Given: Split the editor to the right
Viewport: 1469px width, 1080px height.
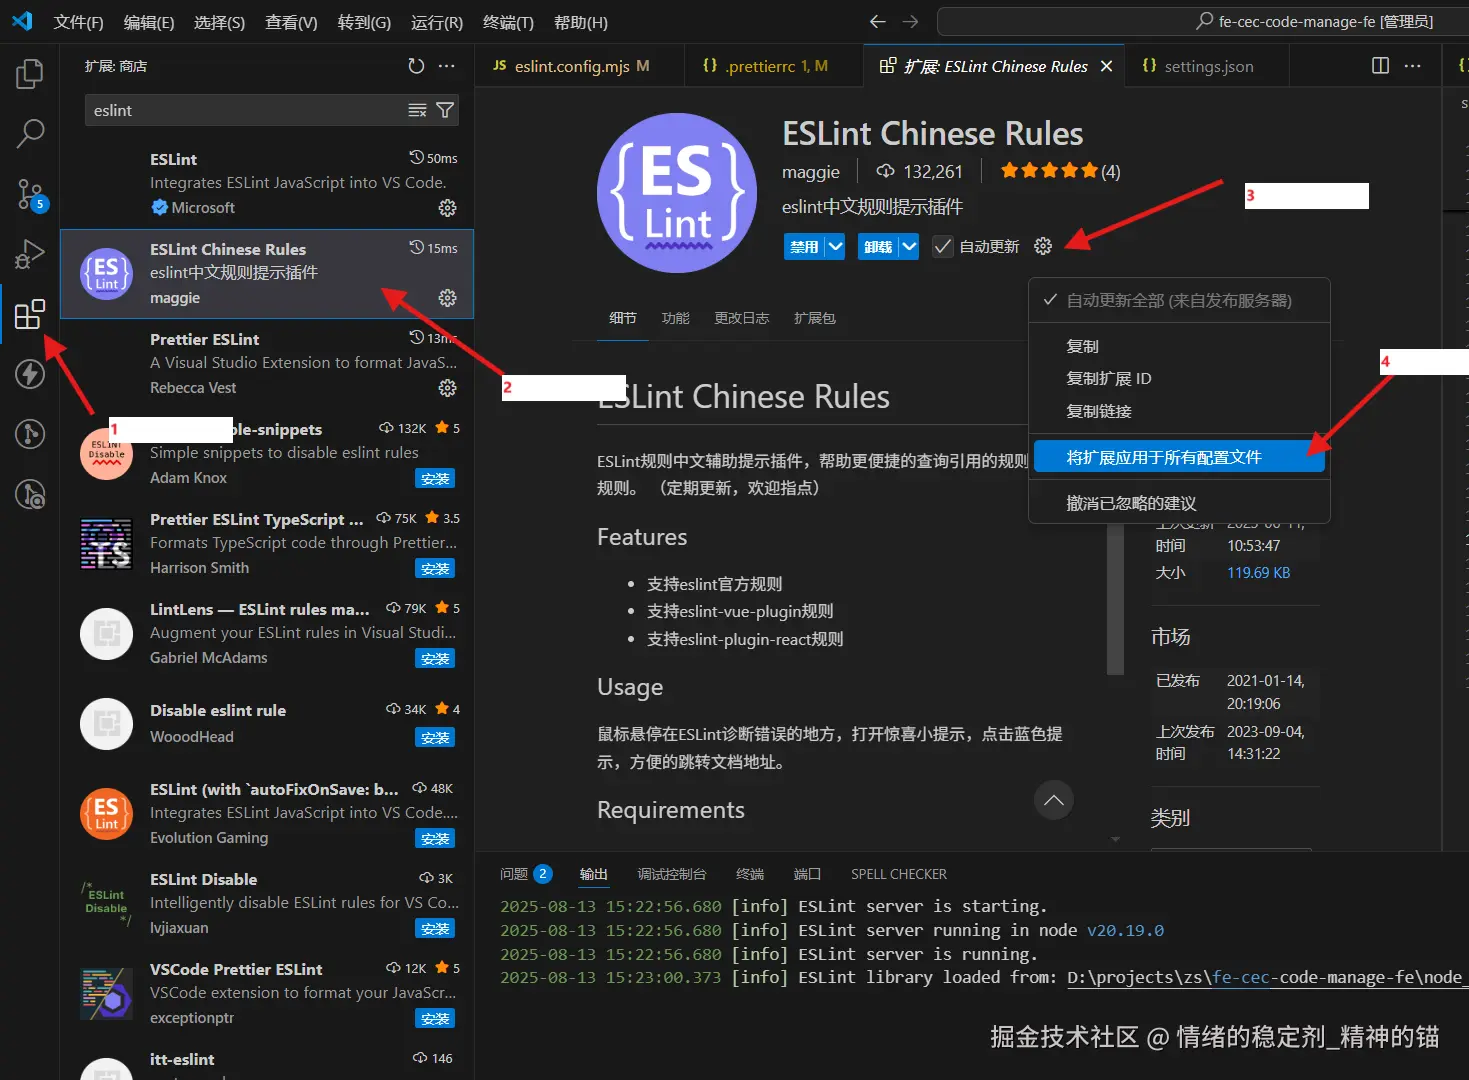Looking at the screenshot, I should [x=1380, y=66].
